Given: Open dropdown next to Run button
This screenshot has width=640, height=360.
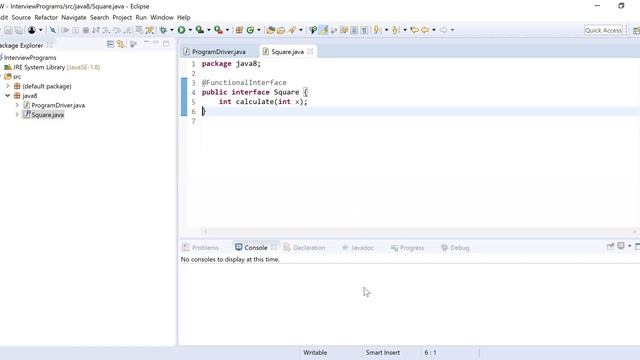Looking at the screenshot, I should coord(190,30).
